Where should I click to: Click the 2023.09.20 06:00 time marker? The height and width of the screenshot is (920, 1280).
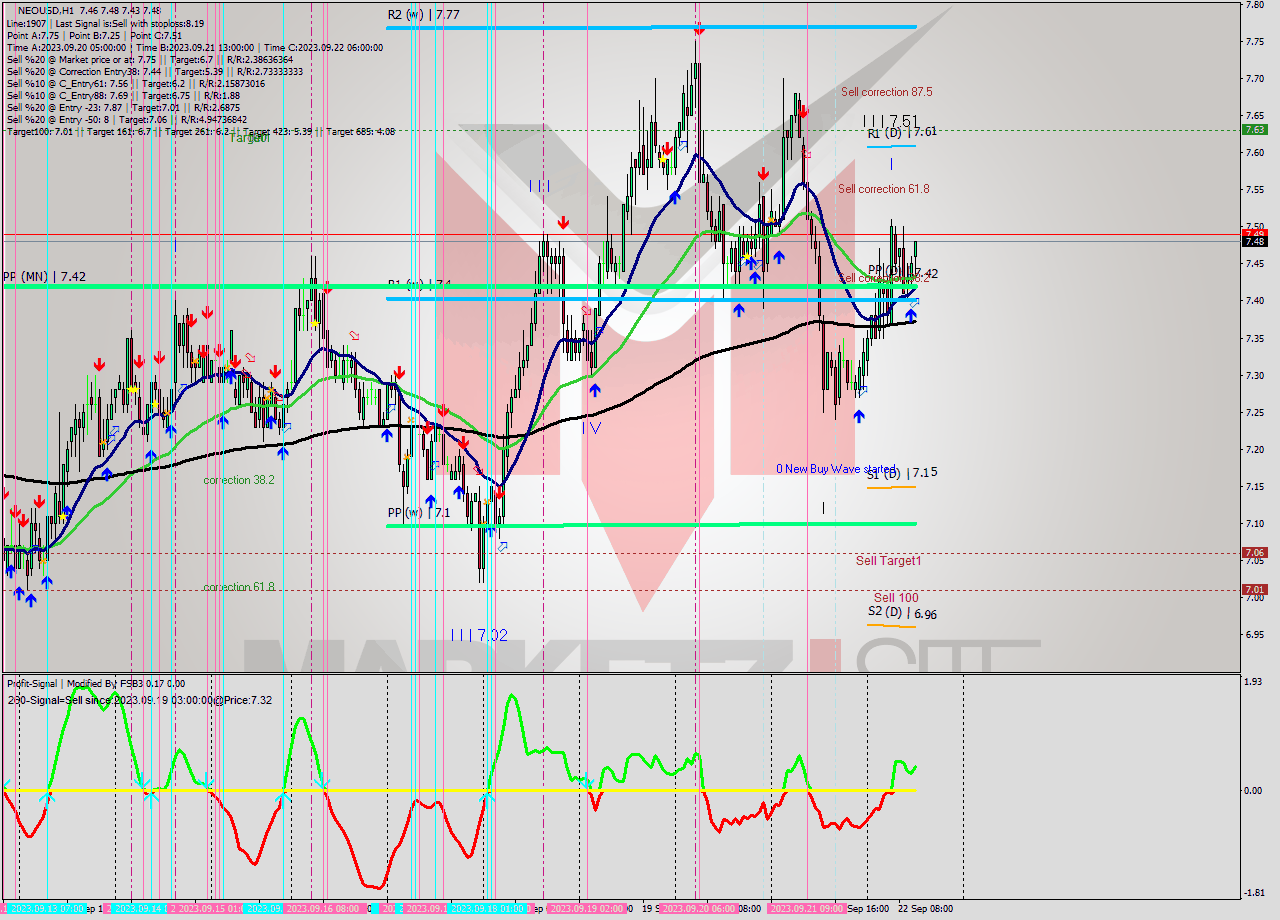[698, 909]
